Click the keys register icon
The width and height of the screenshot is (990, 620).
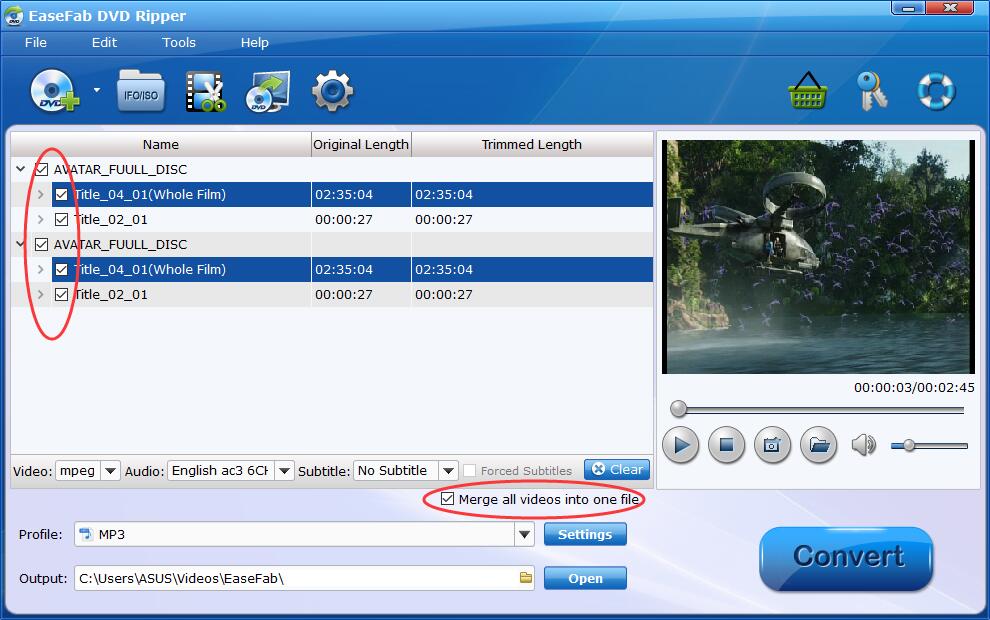tap(872, 91)
